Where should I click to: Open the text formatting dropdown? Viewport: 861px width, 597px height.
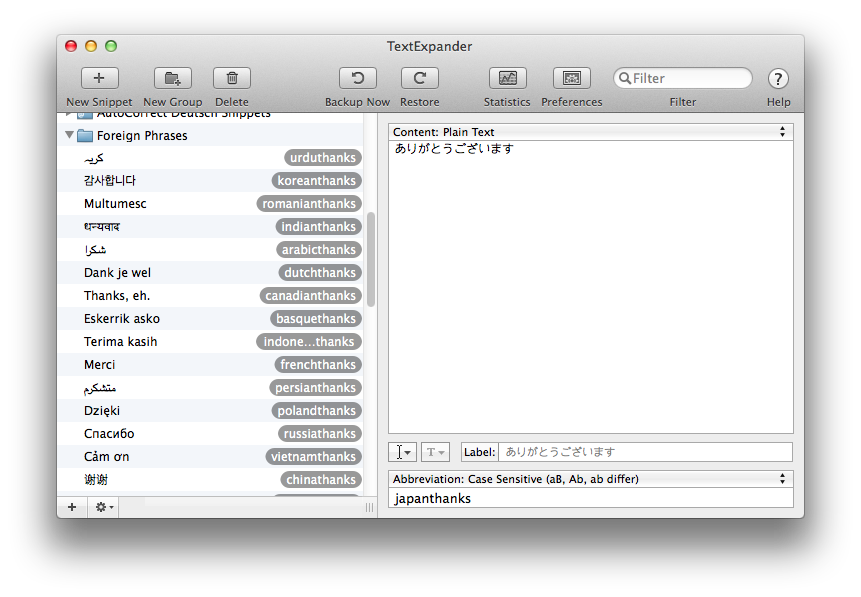click(435, 452)
